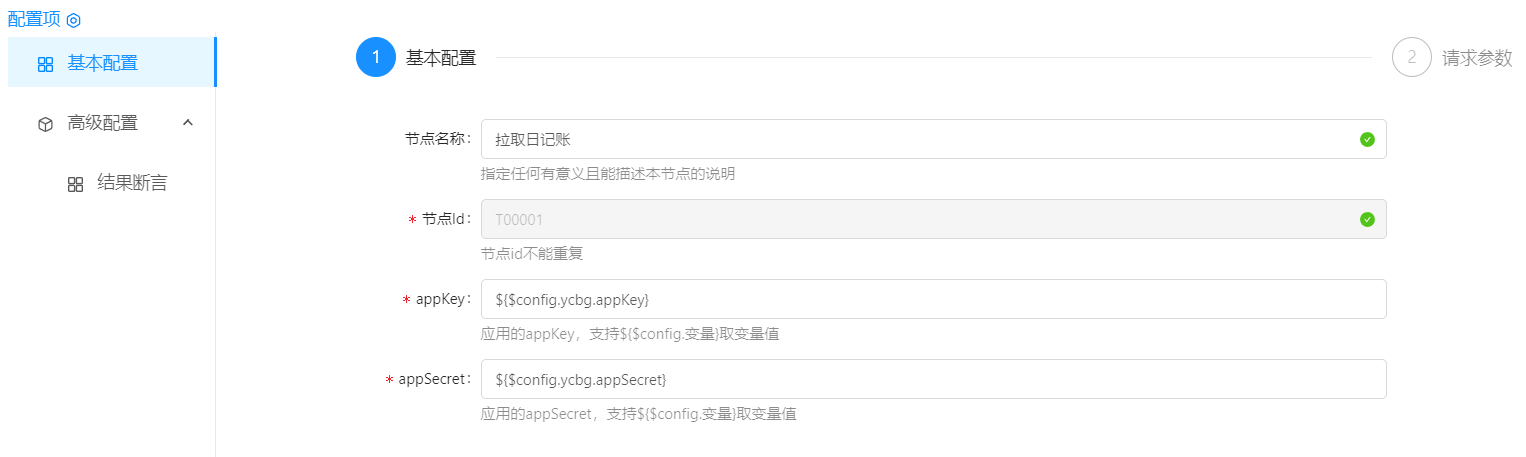Click the green check in 节点Id field

[1367, 220]
